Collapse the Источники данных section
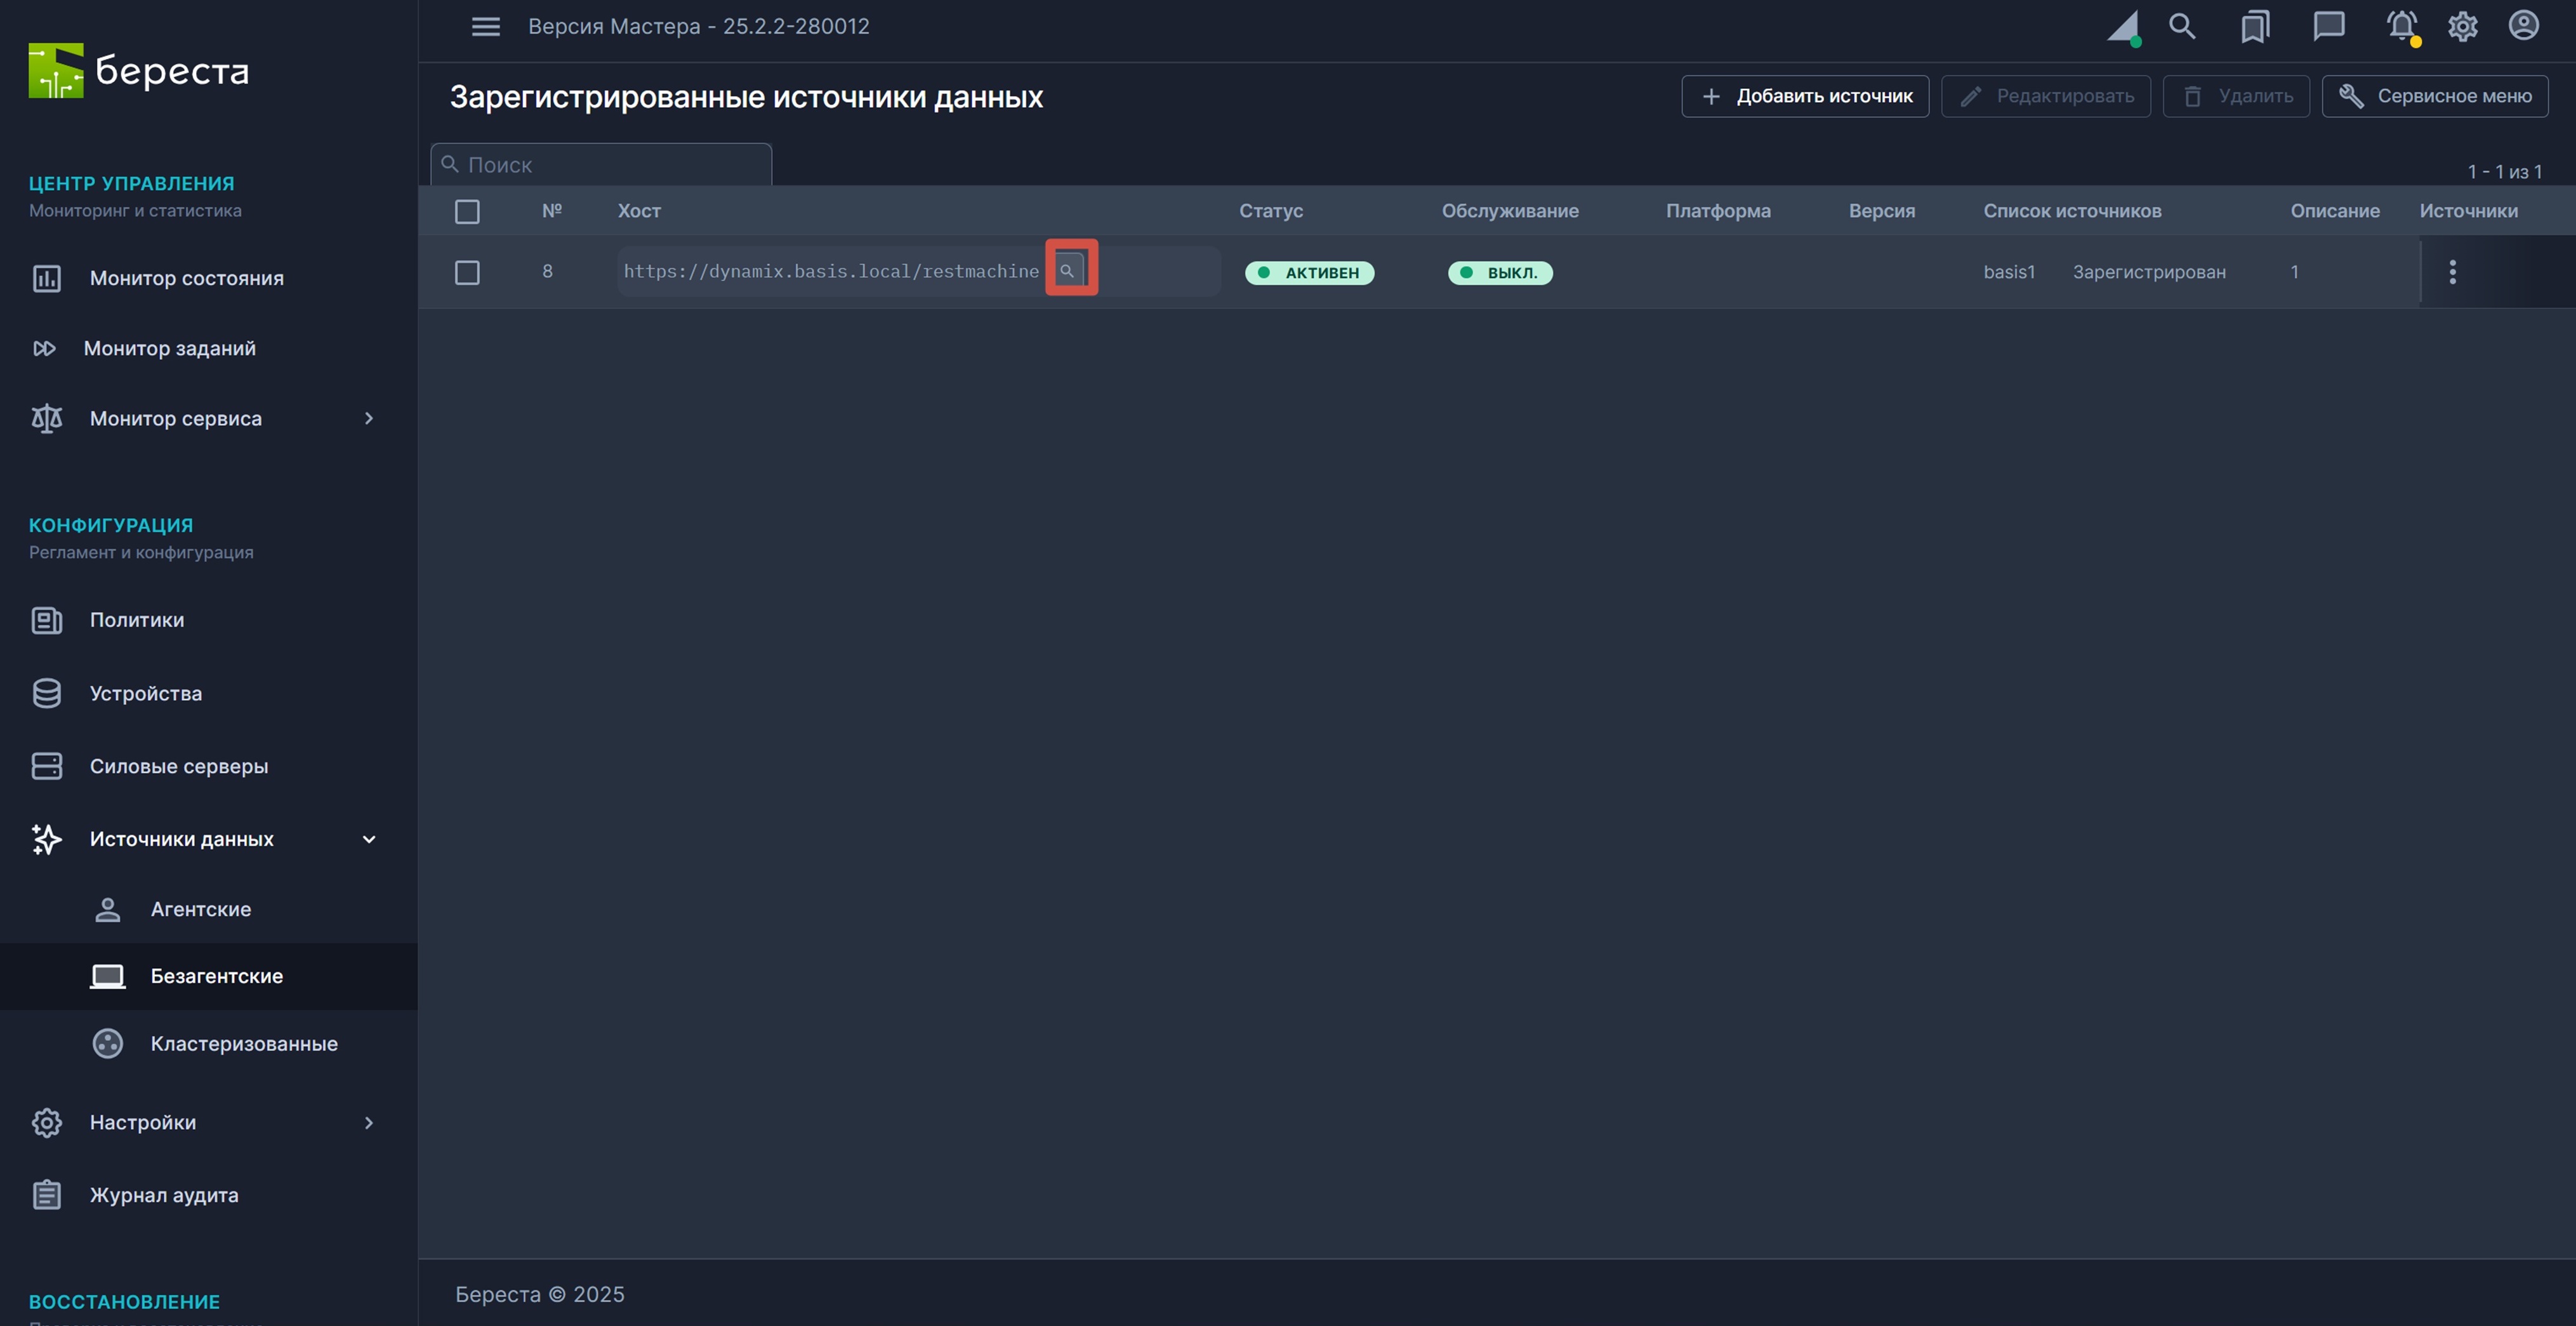The image size is (2576, 1326). coord(368,839)
